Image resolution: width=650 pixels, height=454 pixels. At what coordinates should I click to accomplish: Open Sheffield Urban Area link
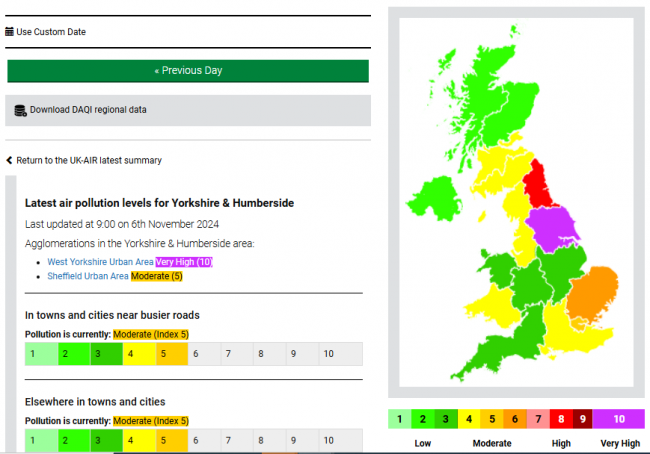pos(88,276)
